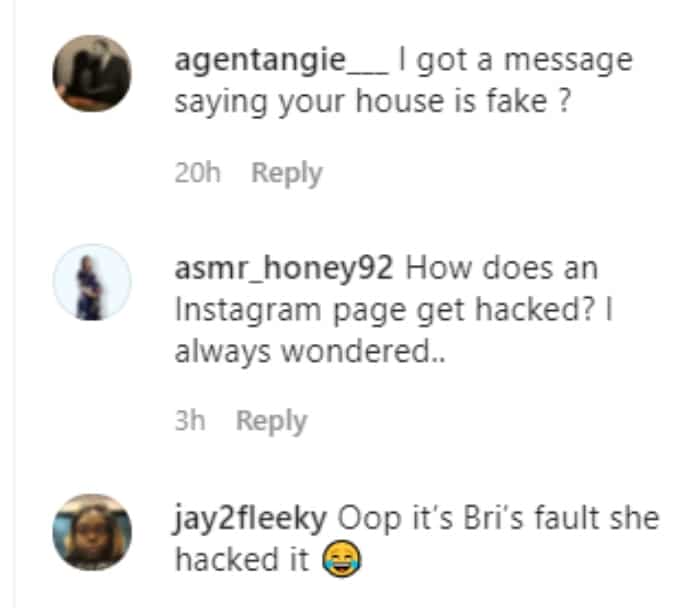The image size is (680, 608).
Task: Open asmr_honey92 profile picture
Action: [92, 282]
